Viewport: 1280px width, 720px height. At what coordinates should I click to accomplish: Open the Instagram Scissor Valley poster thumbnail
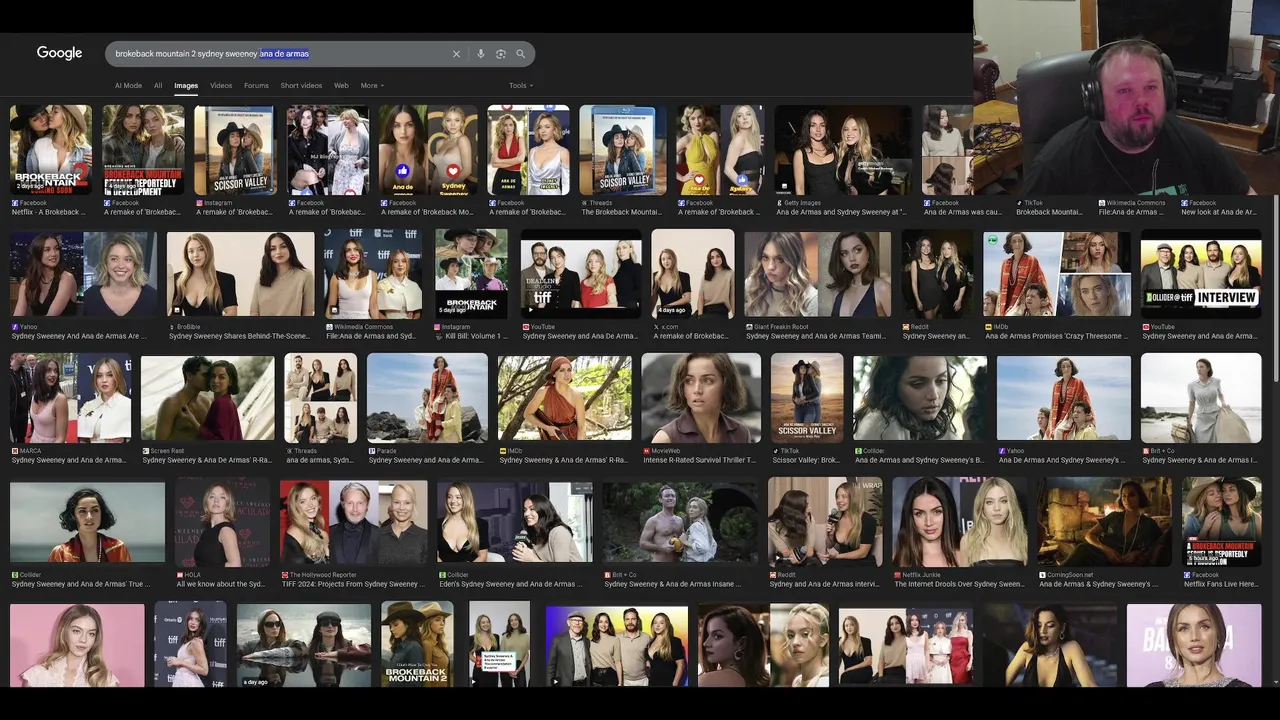(x=235, y=150)
